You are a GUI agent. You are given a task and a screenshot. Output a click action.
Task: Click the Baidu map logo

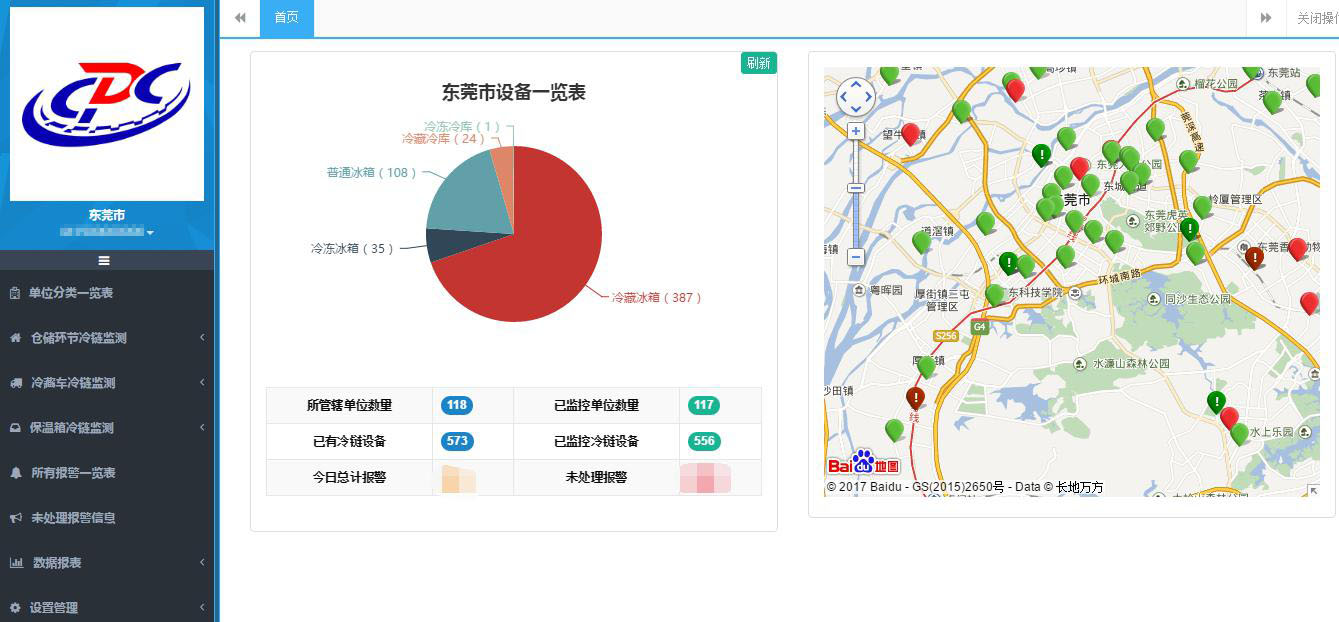(x=864, y=464)
